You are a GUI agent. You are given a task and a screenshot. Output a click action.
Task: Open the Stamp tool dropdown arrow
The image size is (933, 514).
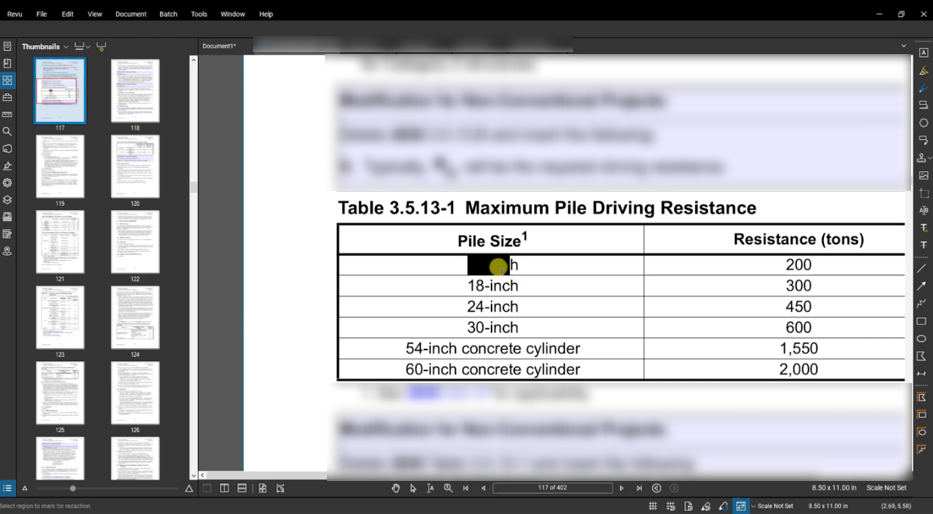[x=930, y=158]
